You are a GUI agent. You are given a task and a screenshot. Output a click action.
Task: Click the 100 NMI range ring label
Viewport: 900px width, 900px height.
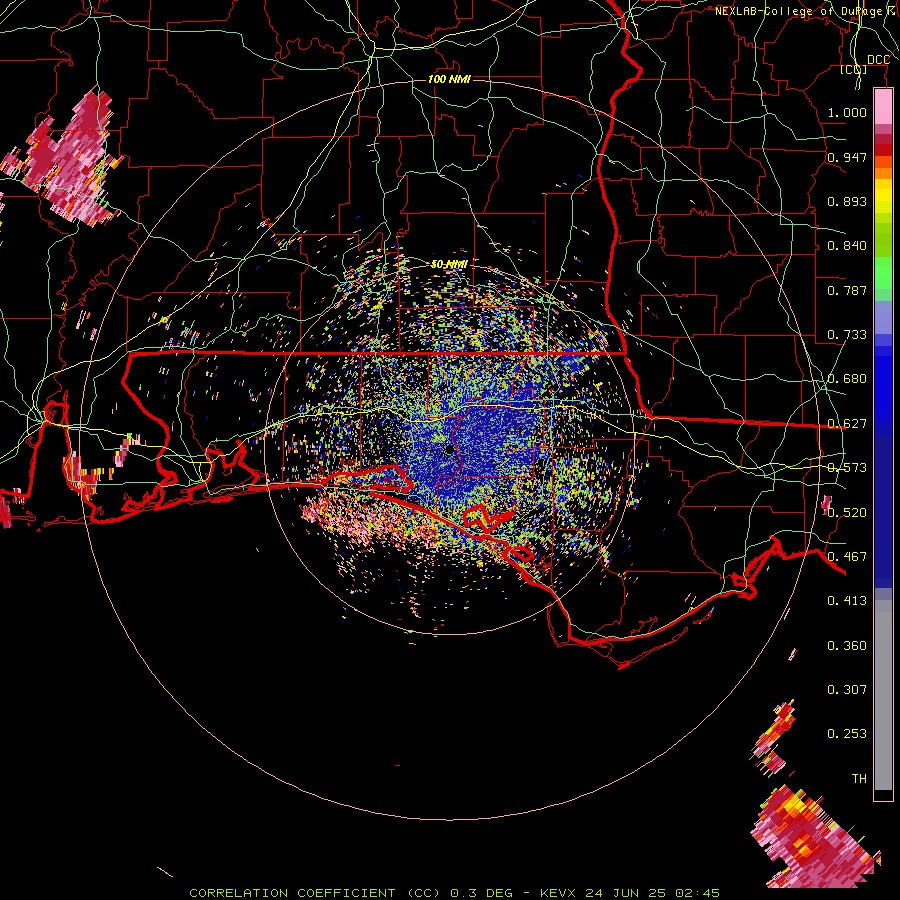pyautogui.click(x=449, y=79)
